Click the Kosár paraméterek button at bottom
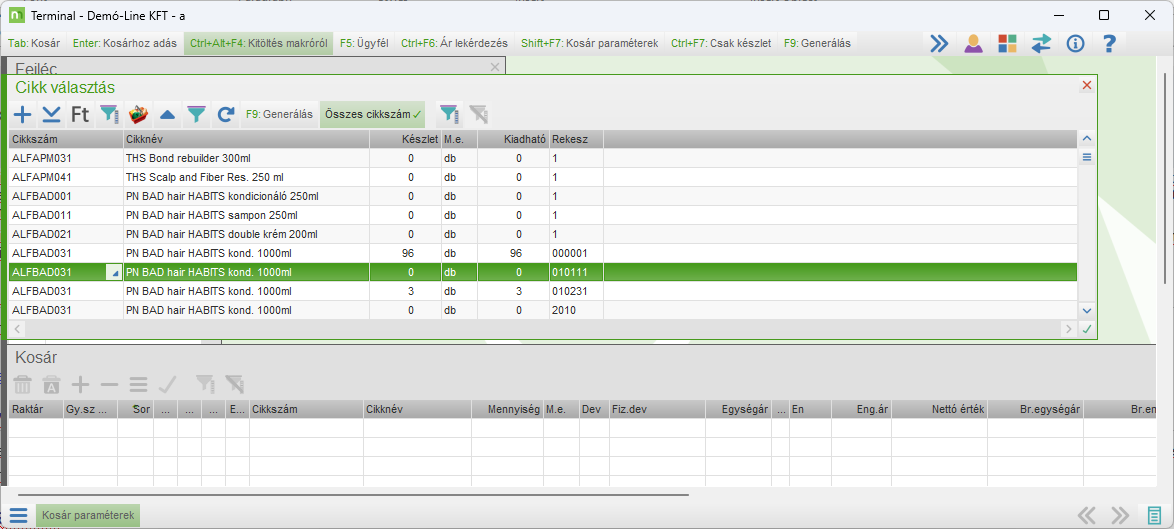Screen dimensions: 1174x529 (x=88, y=516)
